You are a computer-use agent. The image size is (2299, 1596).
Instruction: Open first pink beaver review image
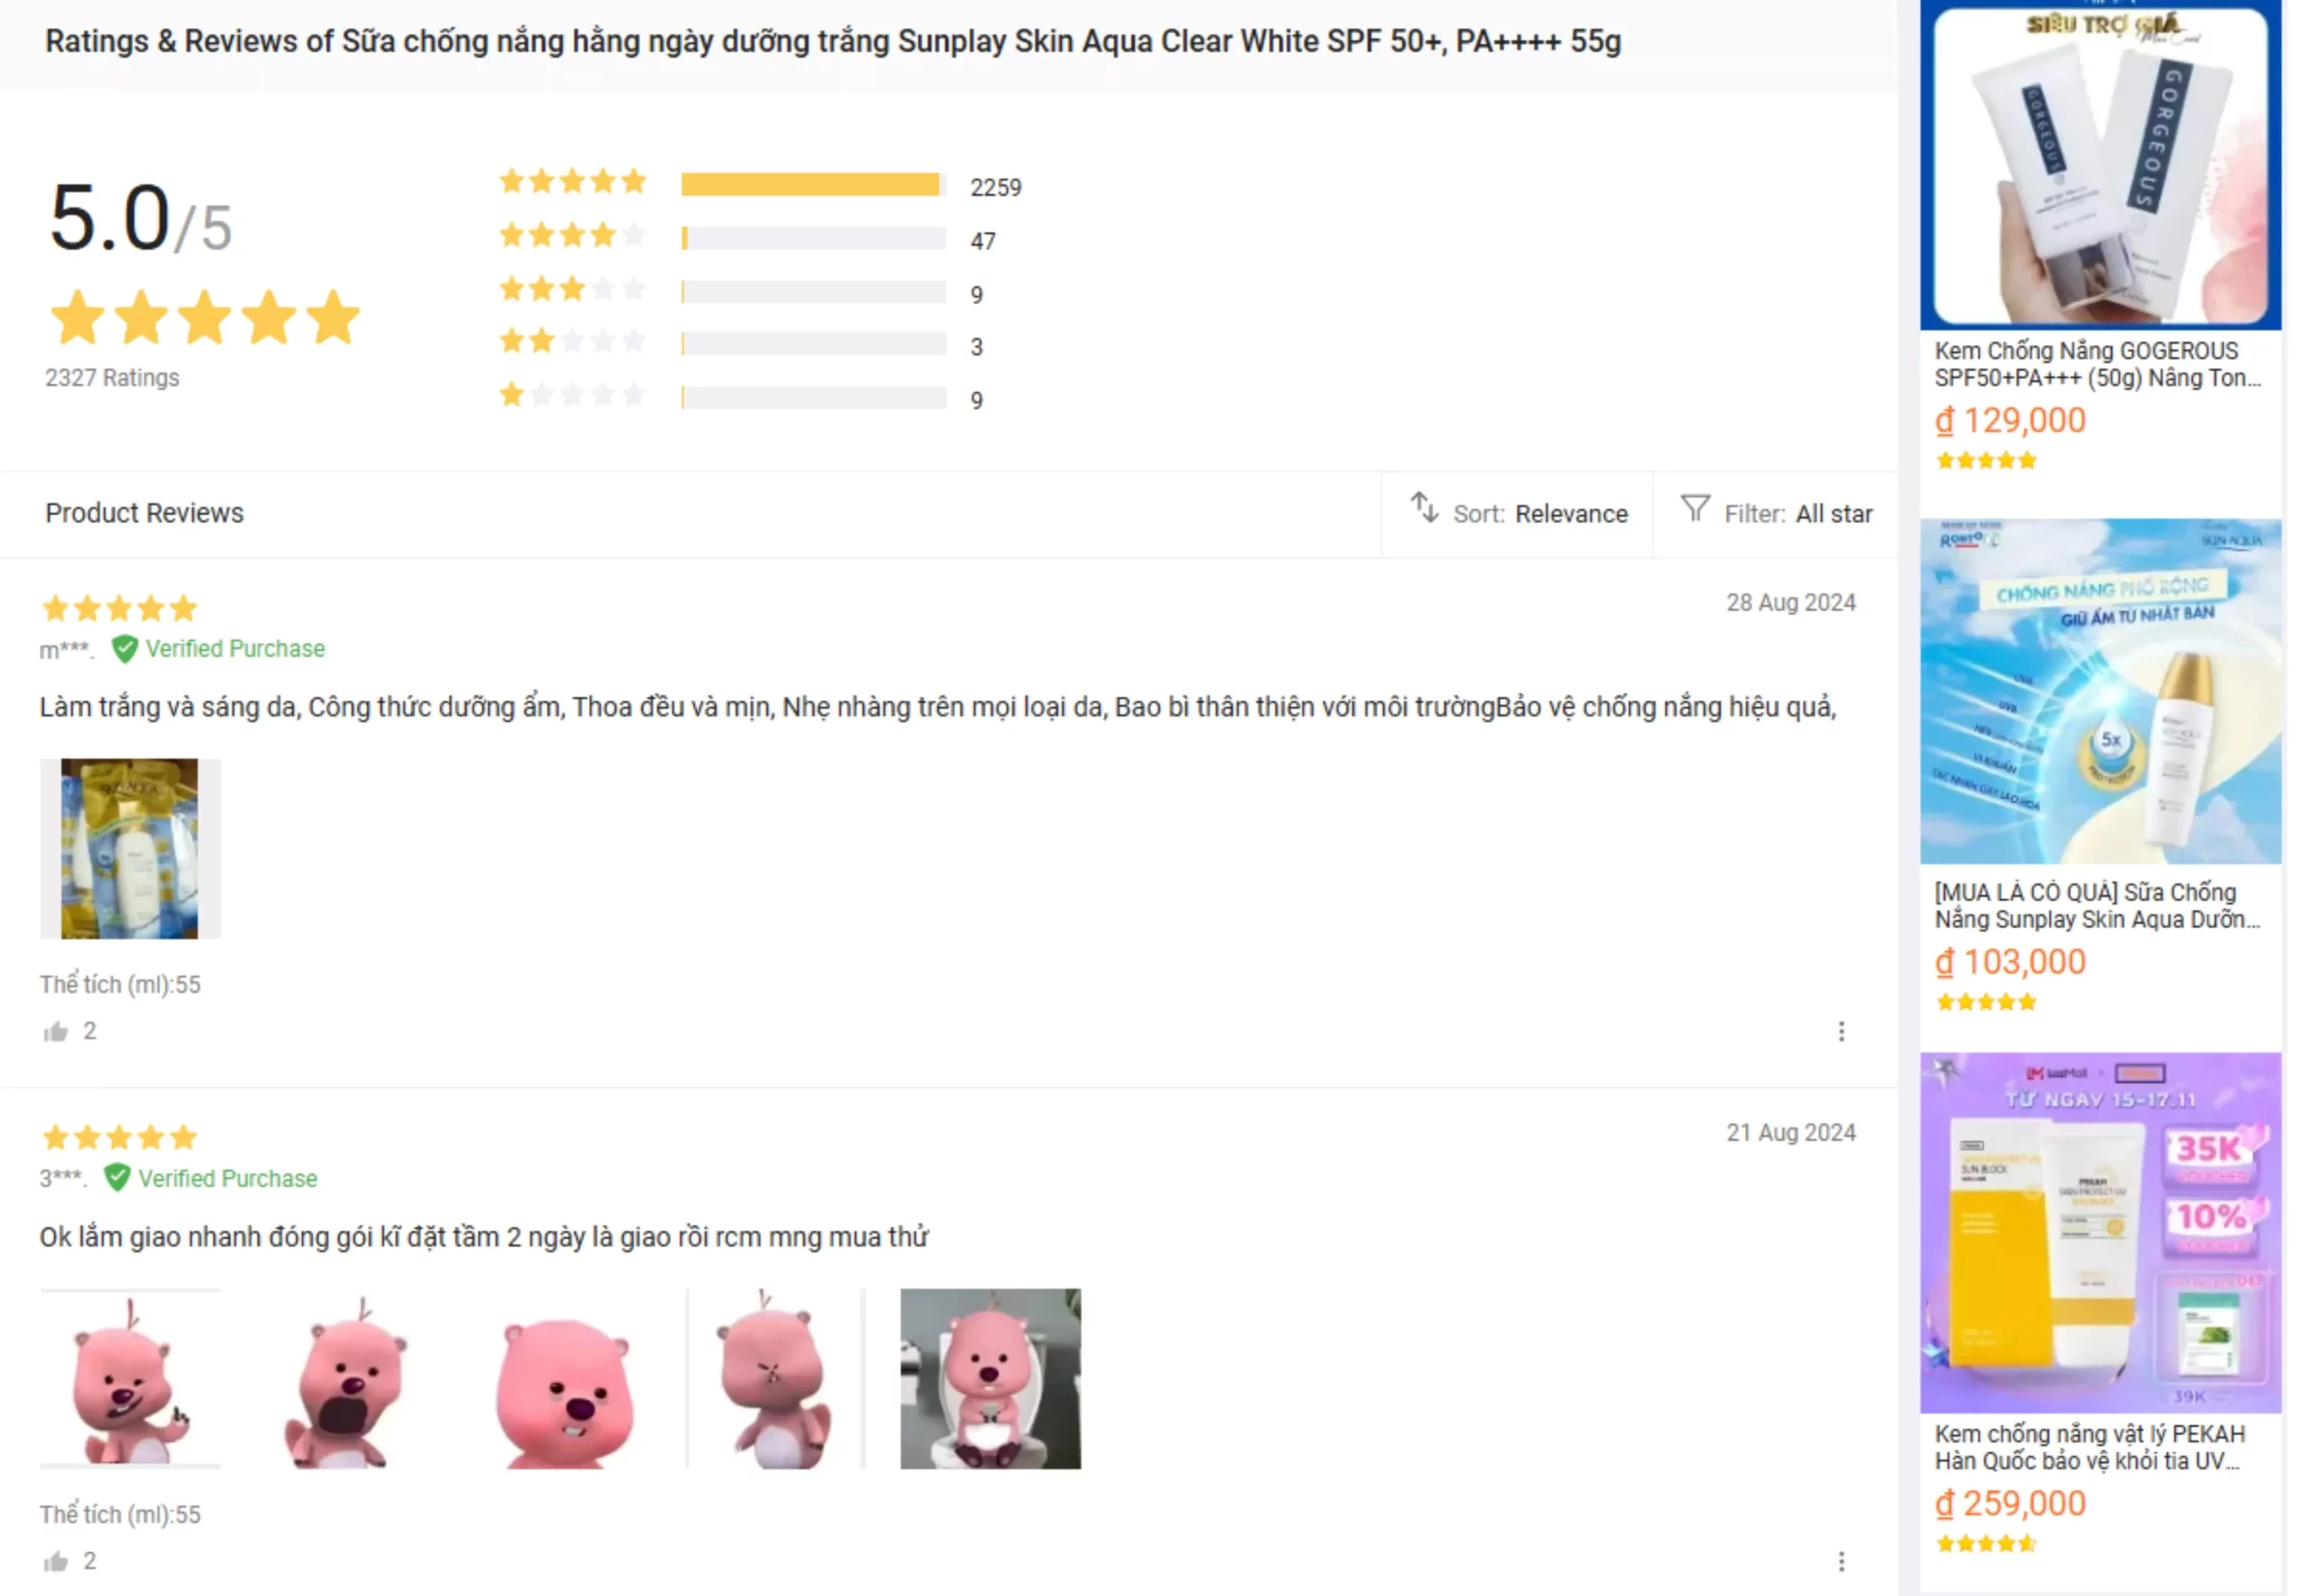(130, 1378)
